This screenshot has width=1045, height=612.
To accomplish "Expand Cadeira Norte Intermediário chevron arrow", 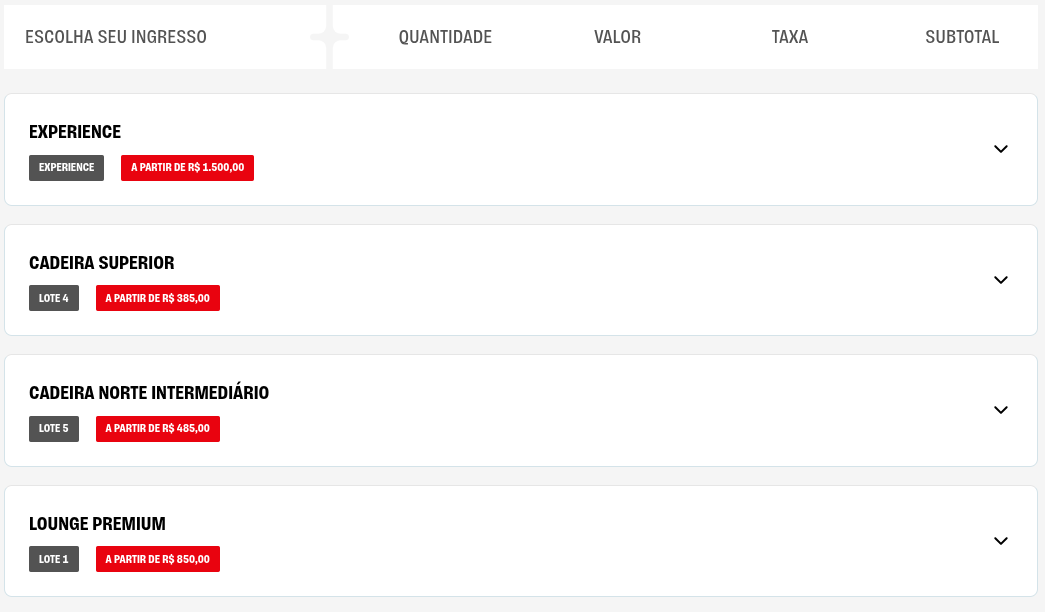I will point(1001,410).
